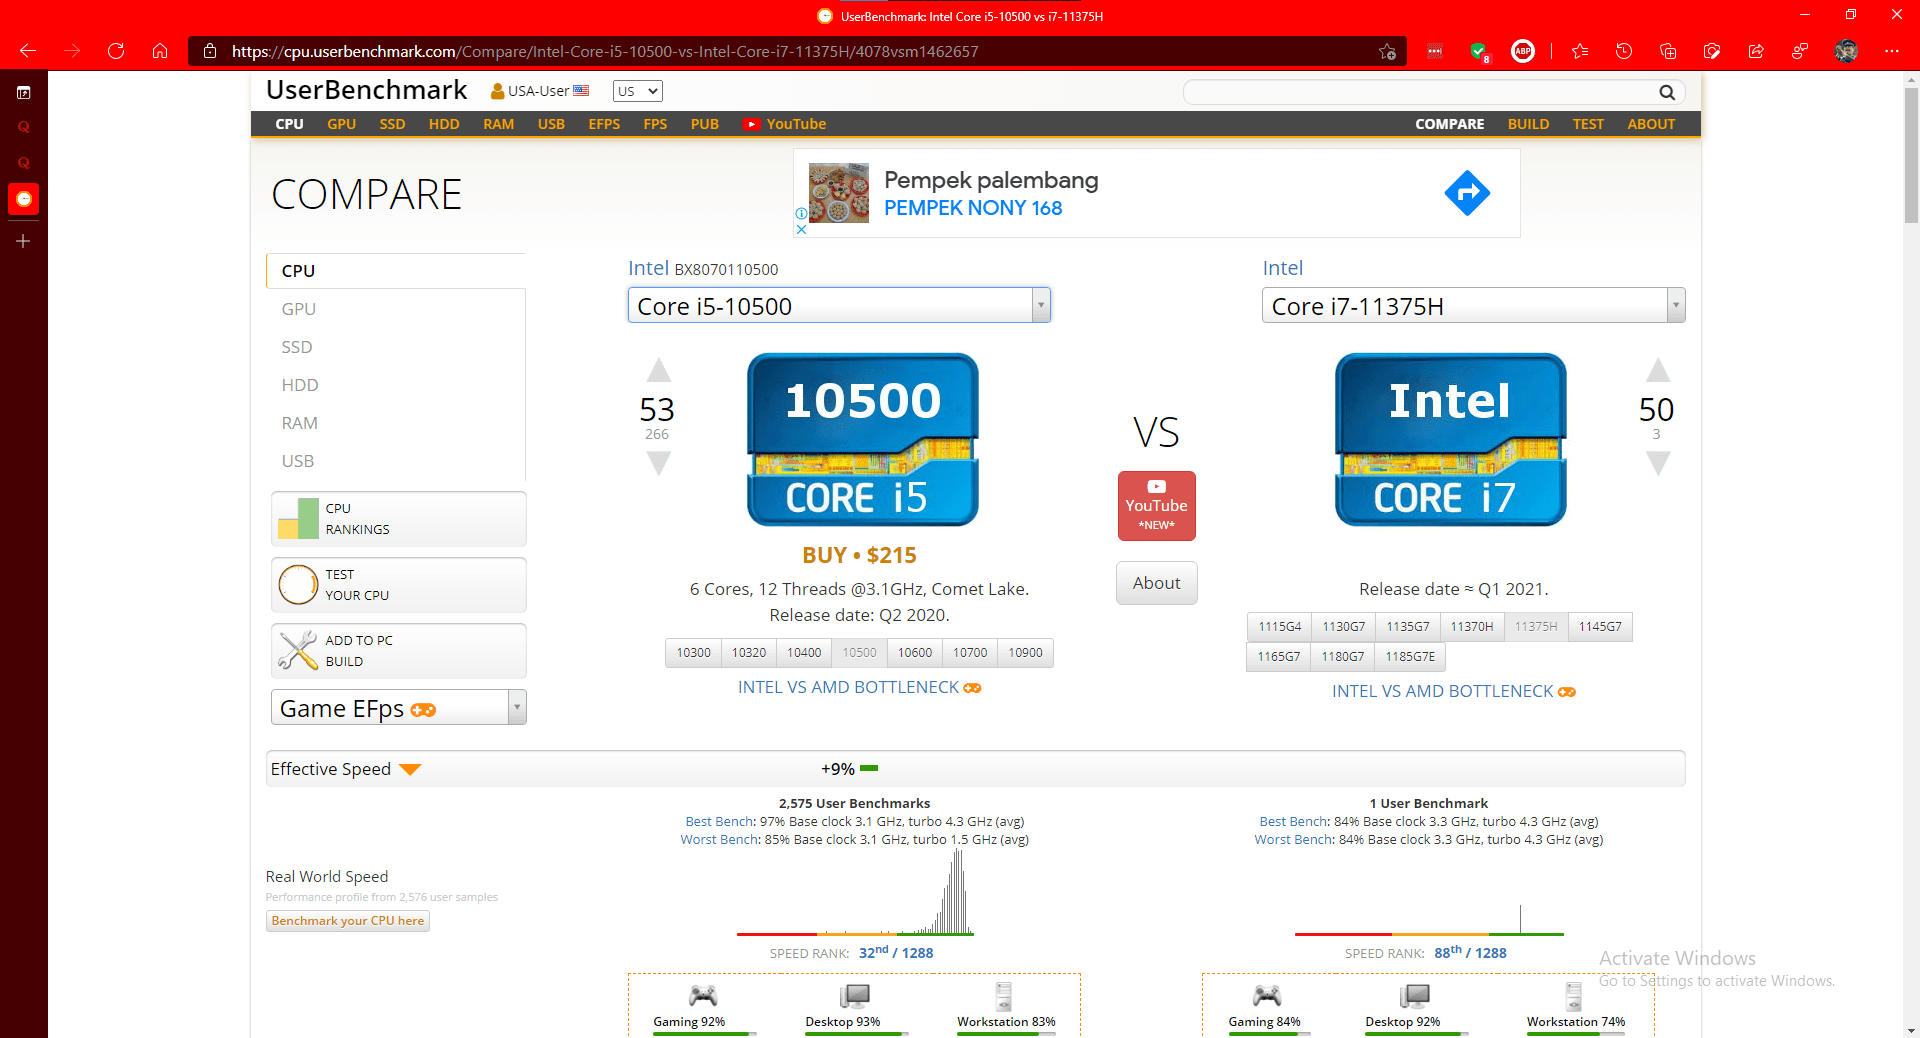The width and height of the screenshot is (1920, 1038).
Task: Reload the current page
Action: click(x=116, y=51)
